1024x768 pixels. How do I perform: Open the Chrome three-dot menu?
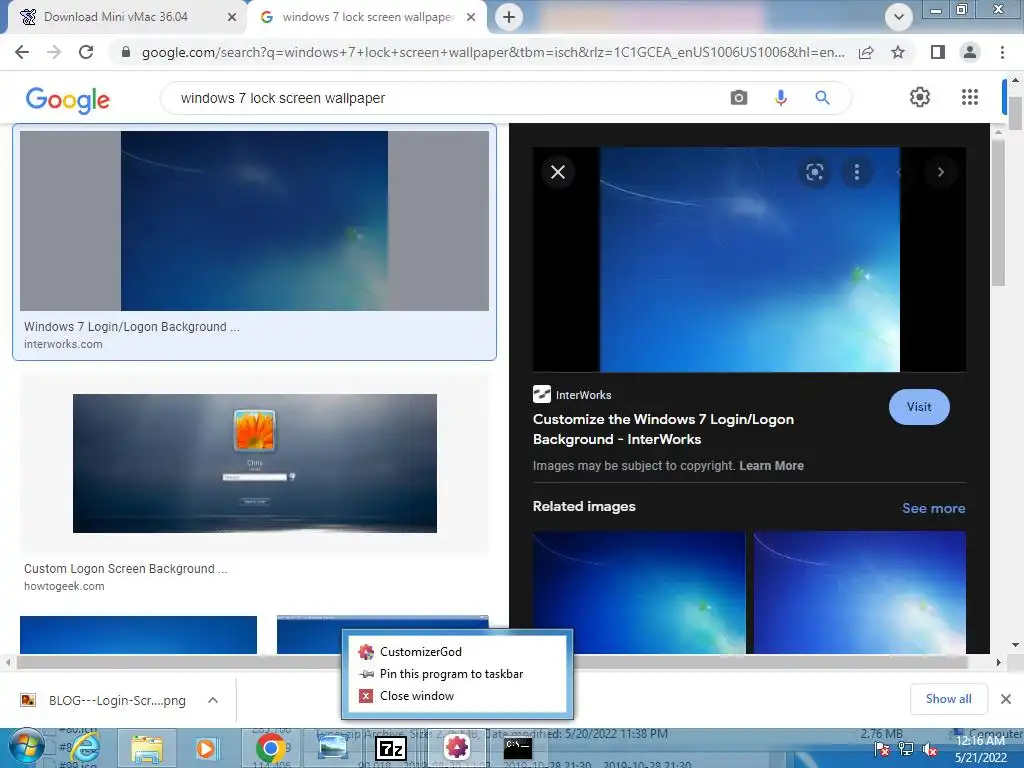tap(1002, 52)
